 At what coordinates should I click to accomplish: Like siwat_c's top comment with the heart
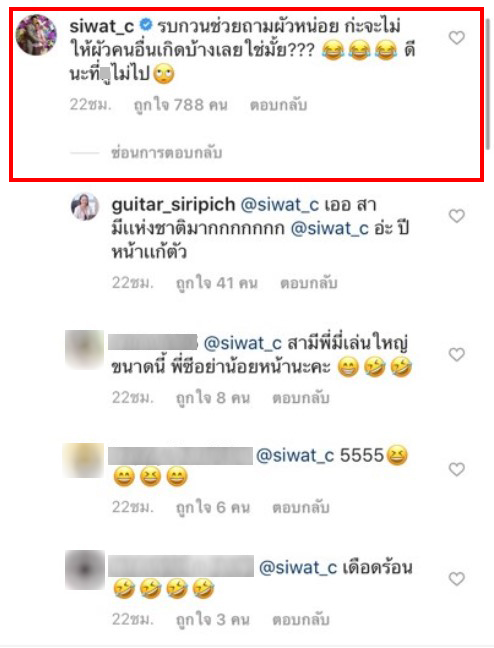(x=456, y=38)
